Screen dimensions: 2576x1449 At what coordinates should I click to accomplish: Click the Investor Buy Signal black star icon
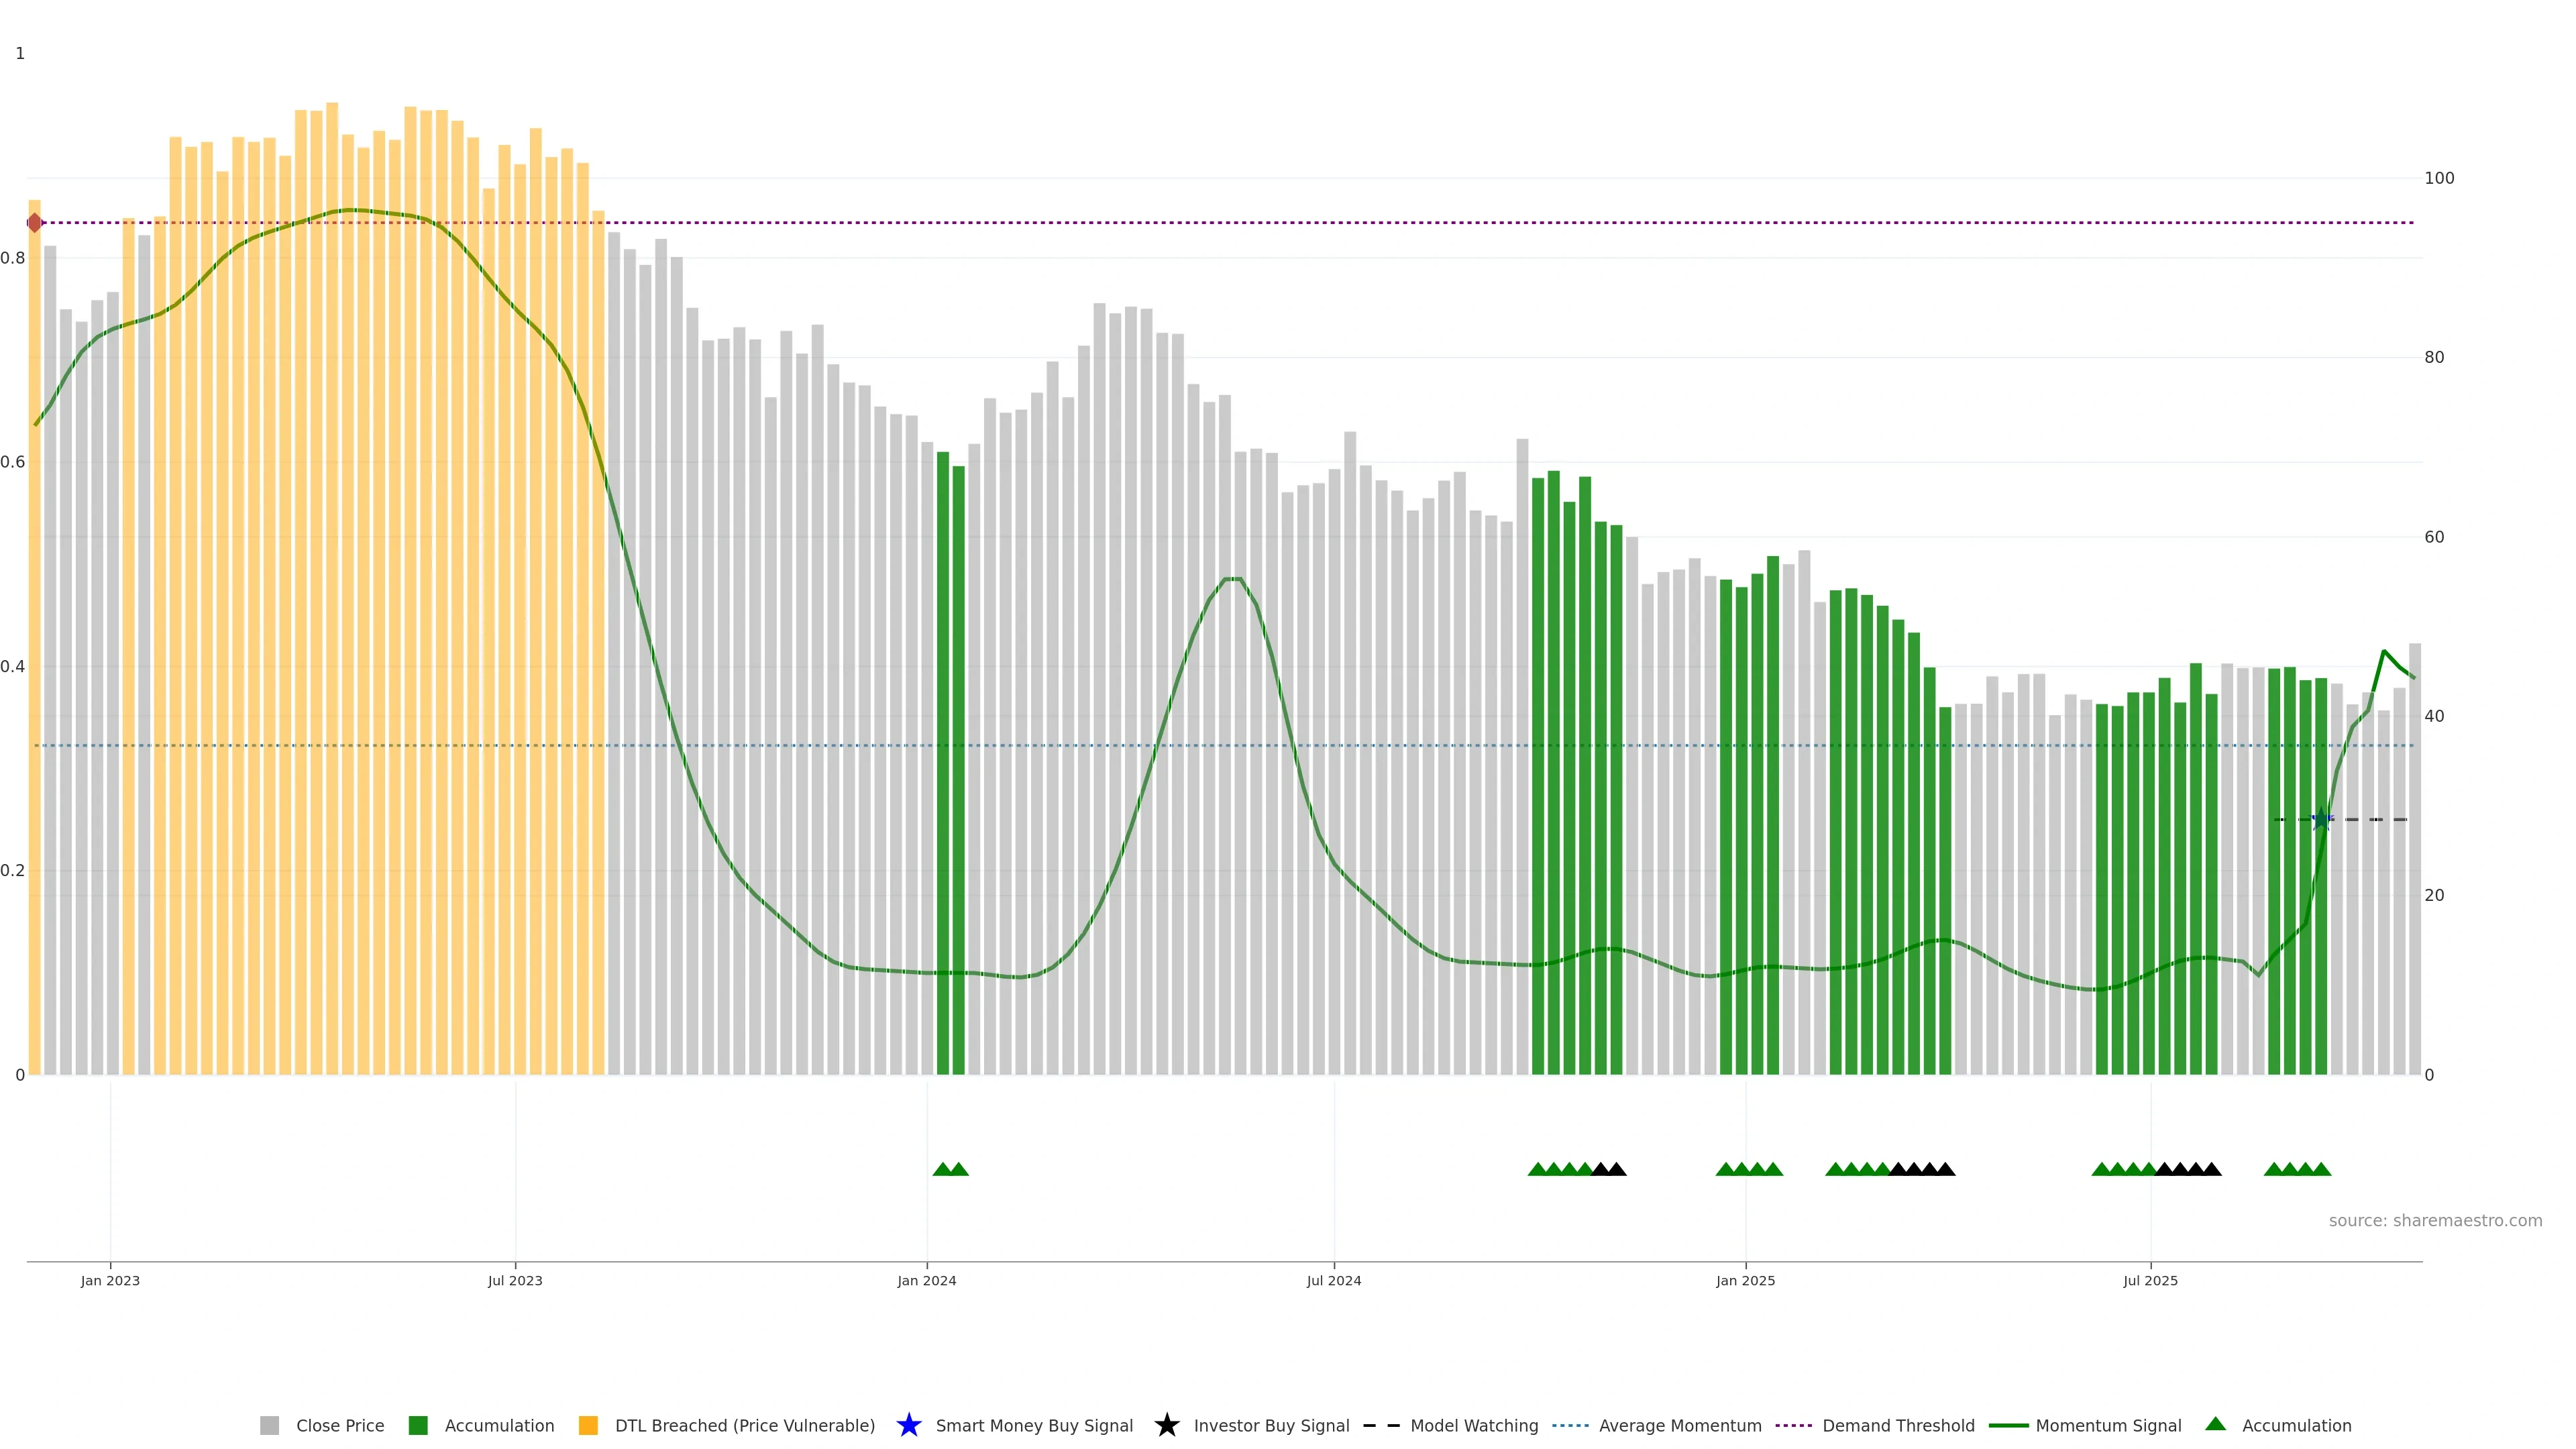pyautogui.click(x=1166, y=1425)
